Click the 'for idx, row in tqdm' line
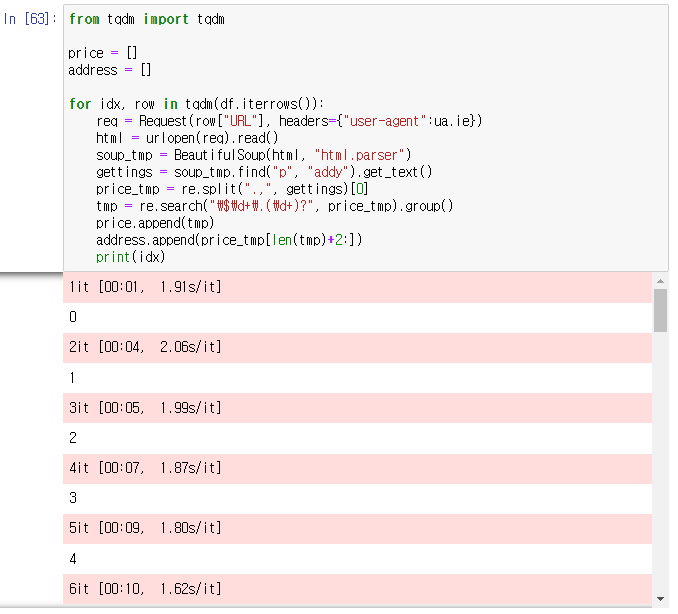The height and width of the screenshot is (614, 678). pos(196,104)
